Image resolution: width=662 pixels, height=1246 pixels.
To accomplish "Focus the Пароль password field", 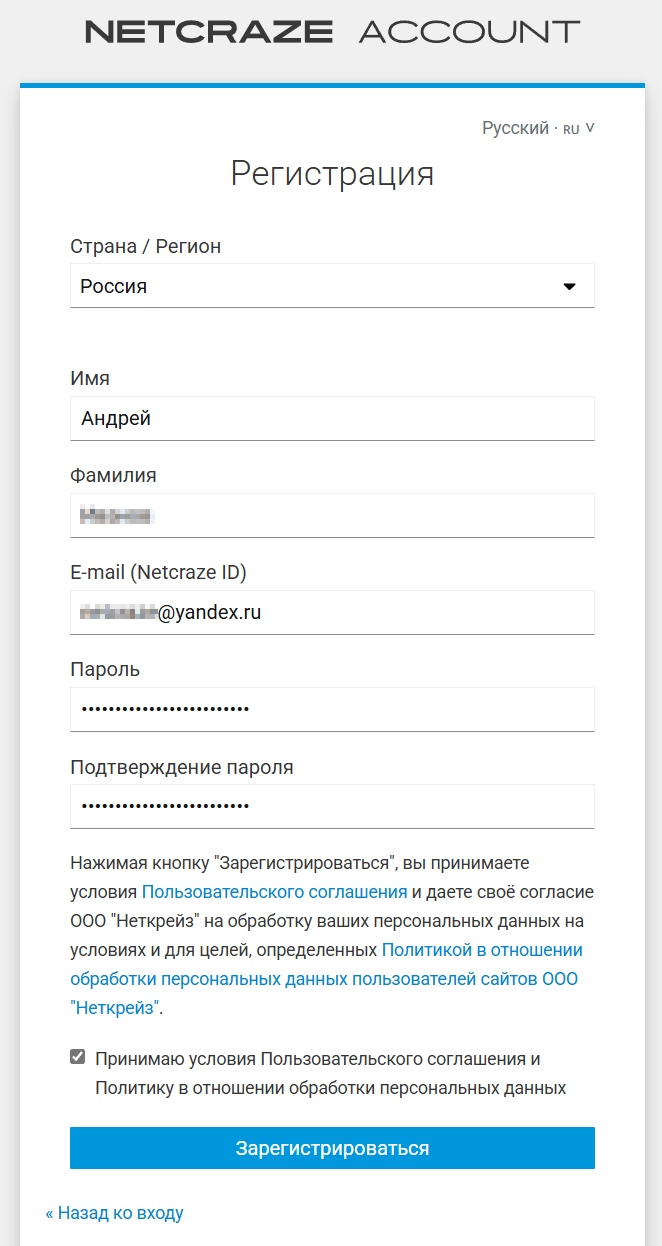I will pyautogui.click(x=332, y=709).
